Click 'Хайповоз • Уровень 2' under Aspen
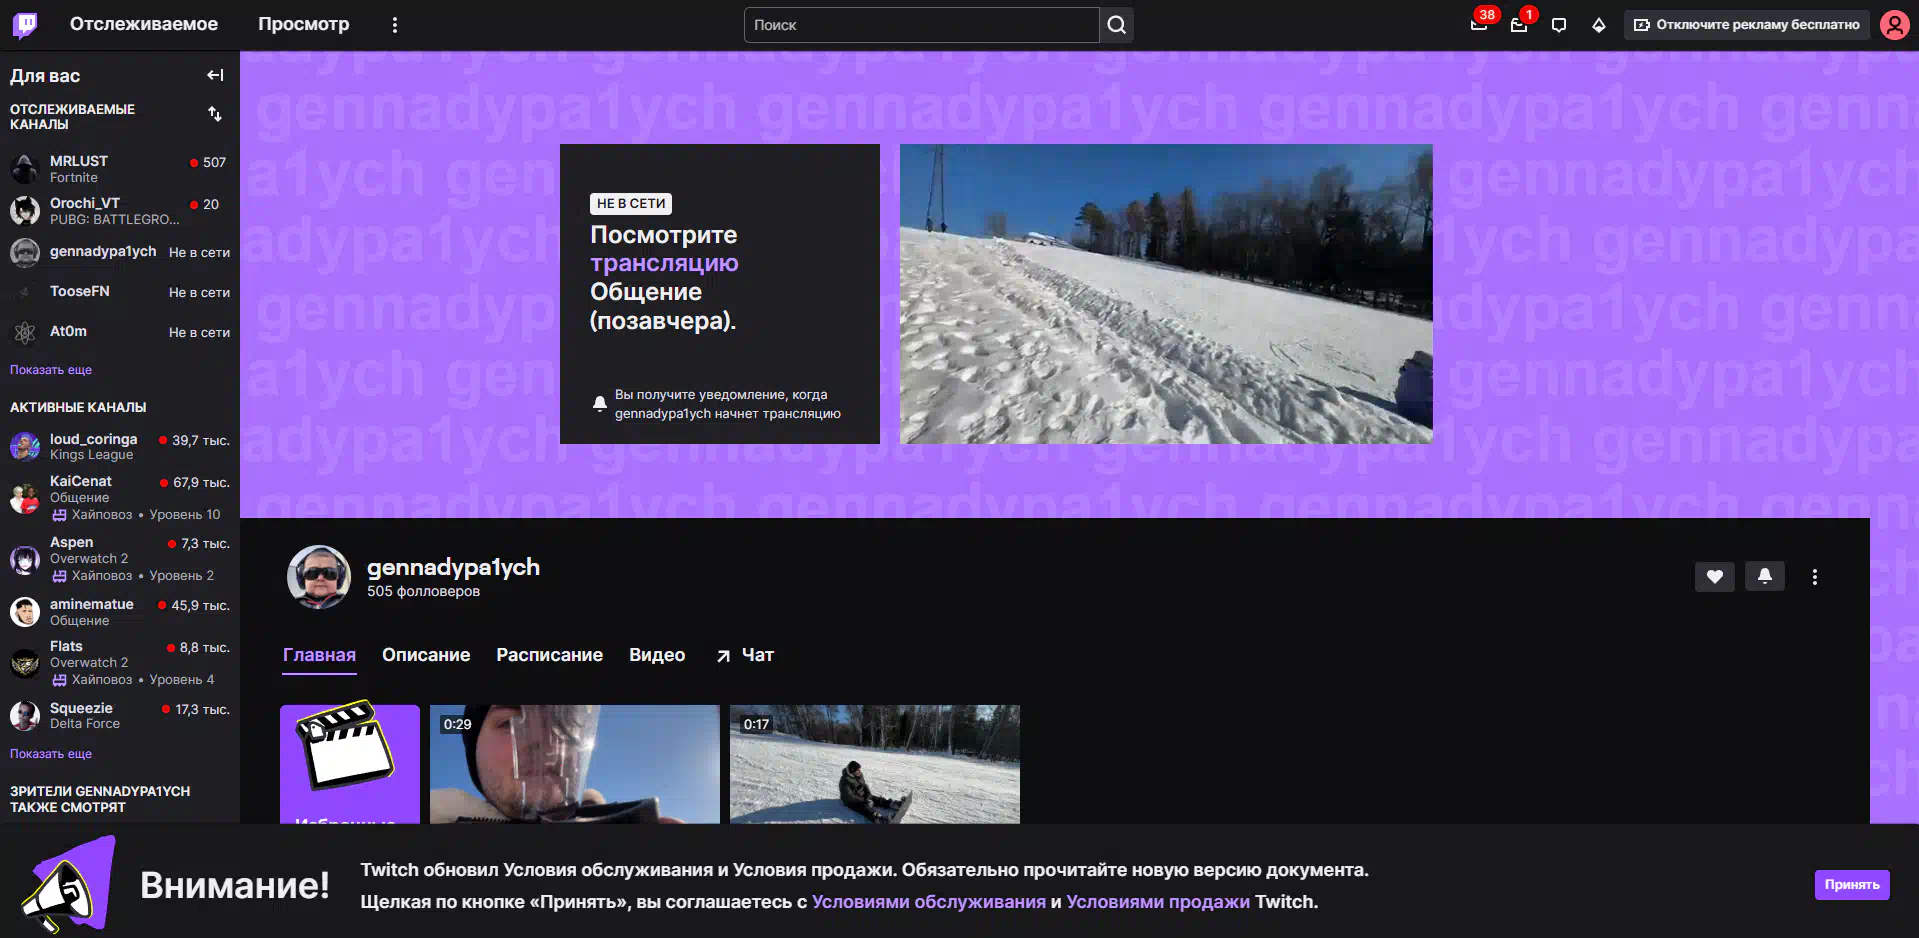This screenshot has width=1919, height=938. 133,576
